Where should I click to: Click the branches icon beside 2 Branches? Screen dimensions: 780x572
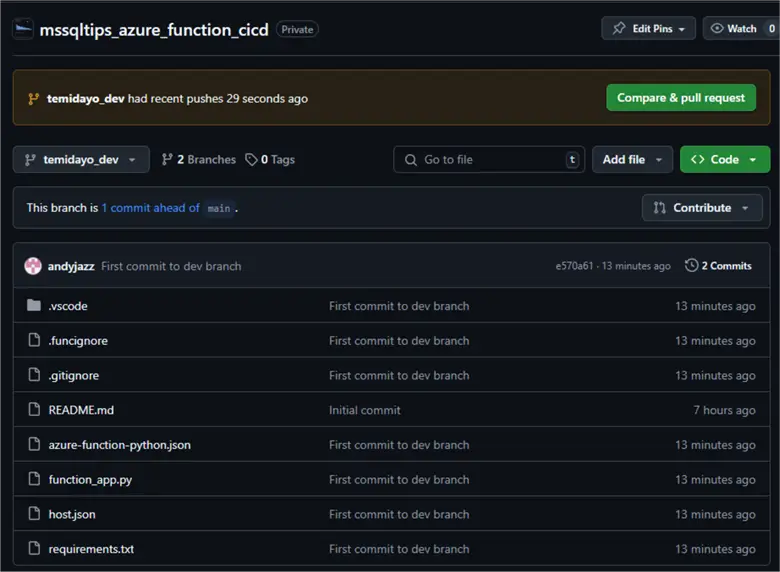[167, 160]
